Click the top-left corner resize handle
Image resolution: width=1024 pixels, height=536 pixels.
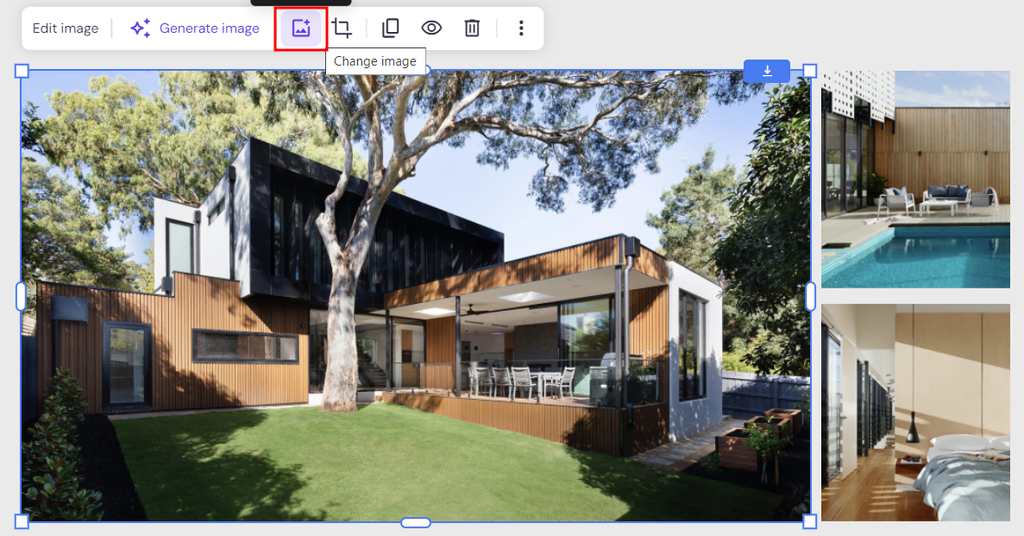[22, 71]
